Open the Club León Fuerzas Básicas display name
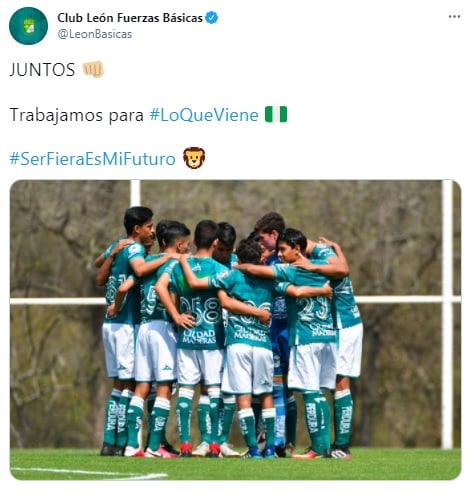This screenshot has height=492, width=474. tap(130, 18)
